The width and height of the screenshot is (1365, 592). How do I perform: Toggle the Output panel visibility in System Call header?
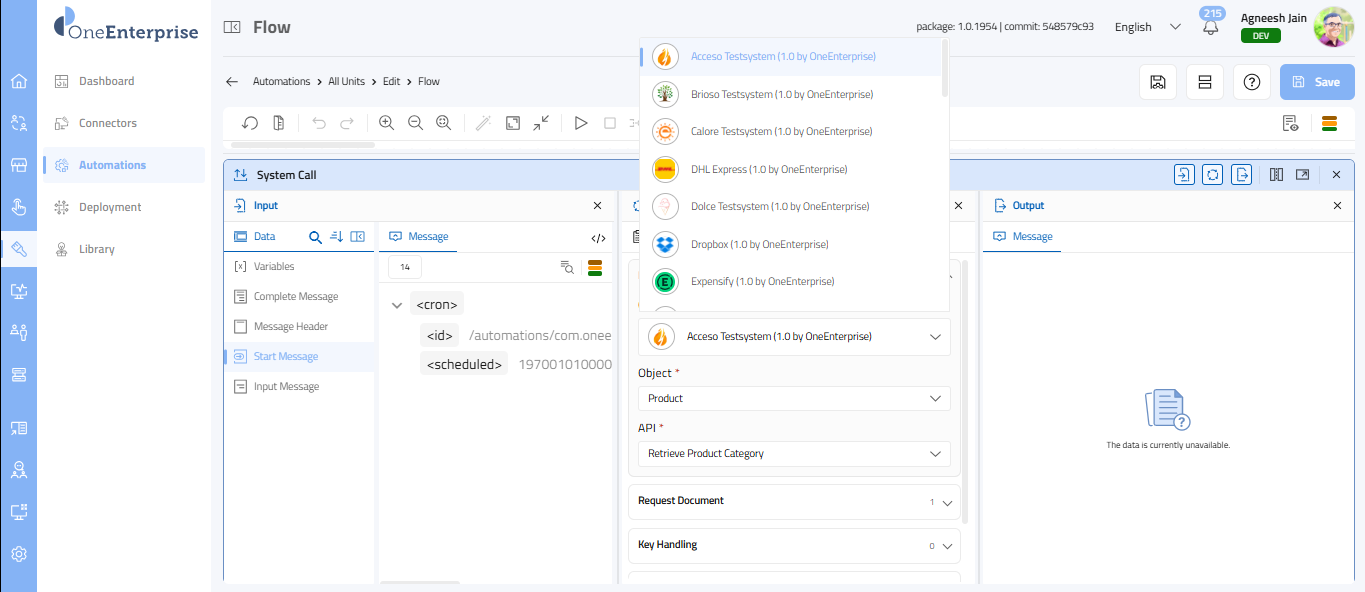click(1242, 175)
